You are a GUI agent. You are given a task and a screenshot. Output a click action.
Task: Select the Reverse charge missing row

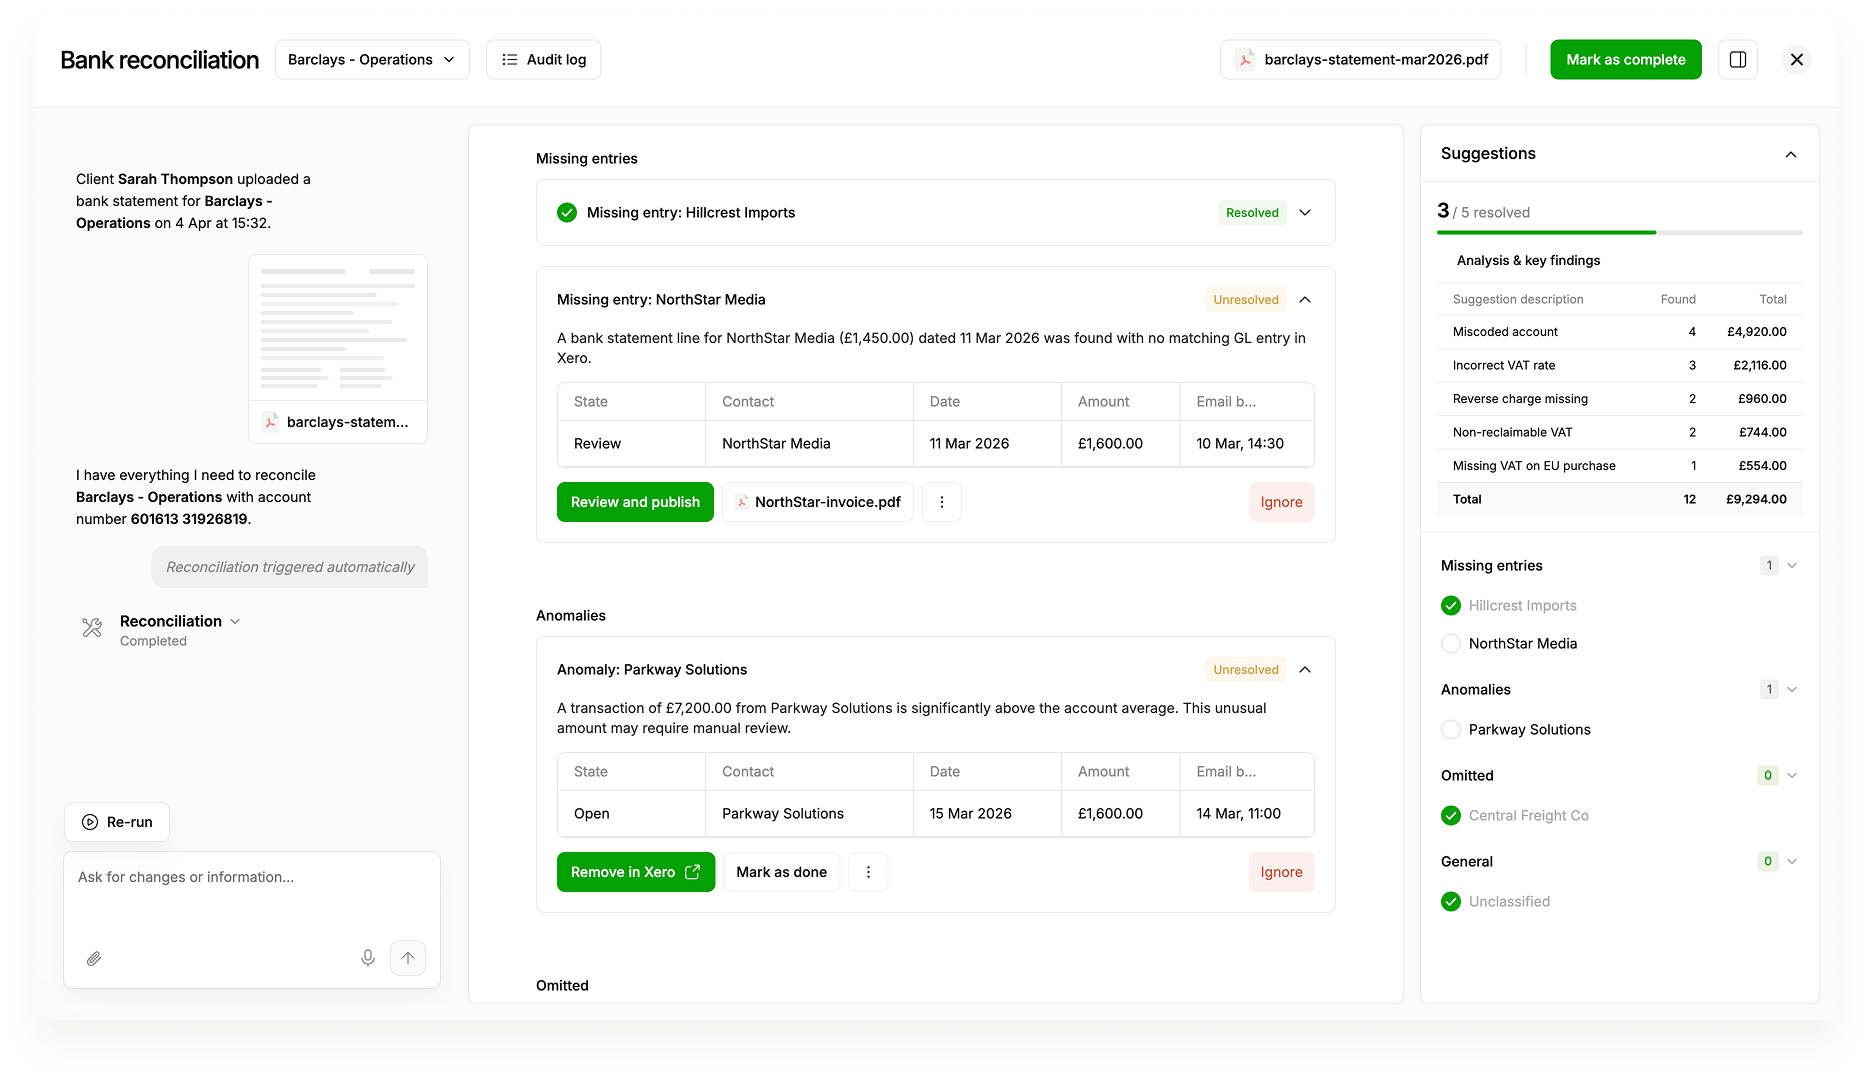tap(1620, 399)
